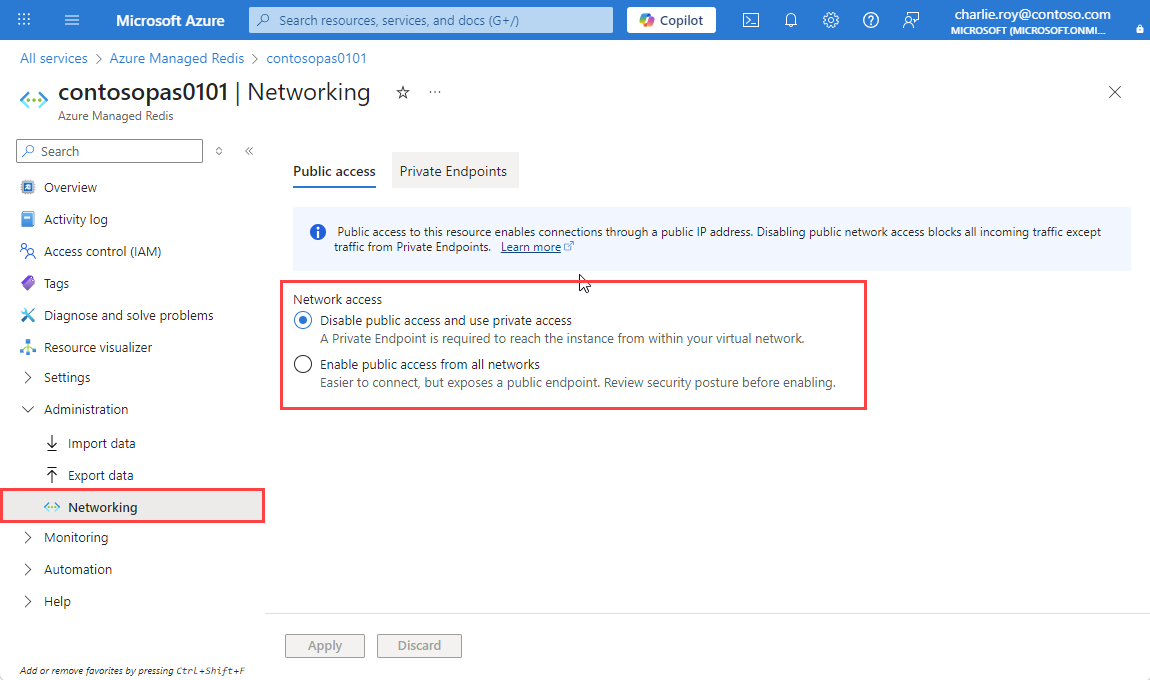Favorite the resource with star icon
The width and height of the screenshot is (1150, 680).
coord(403,92)
